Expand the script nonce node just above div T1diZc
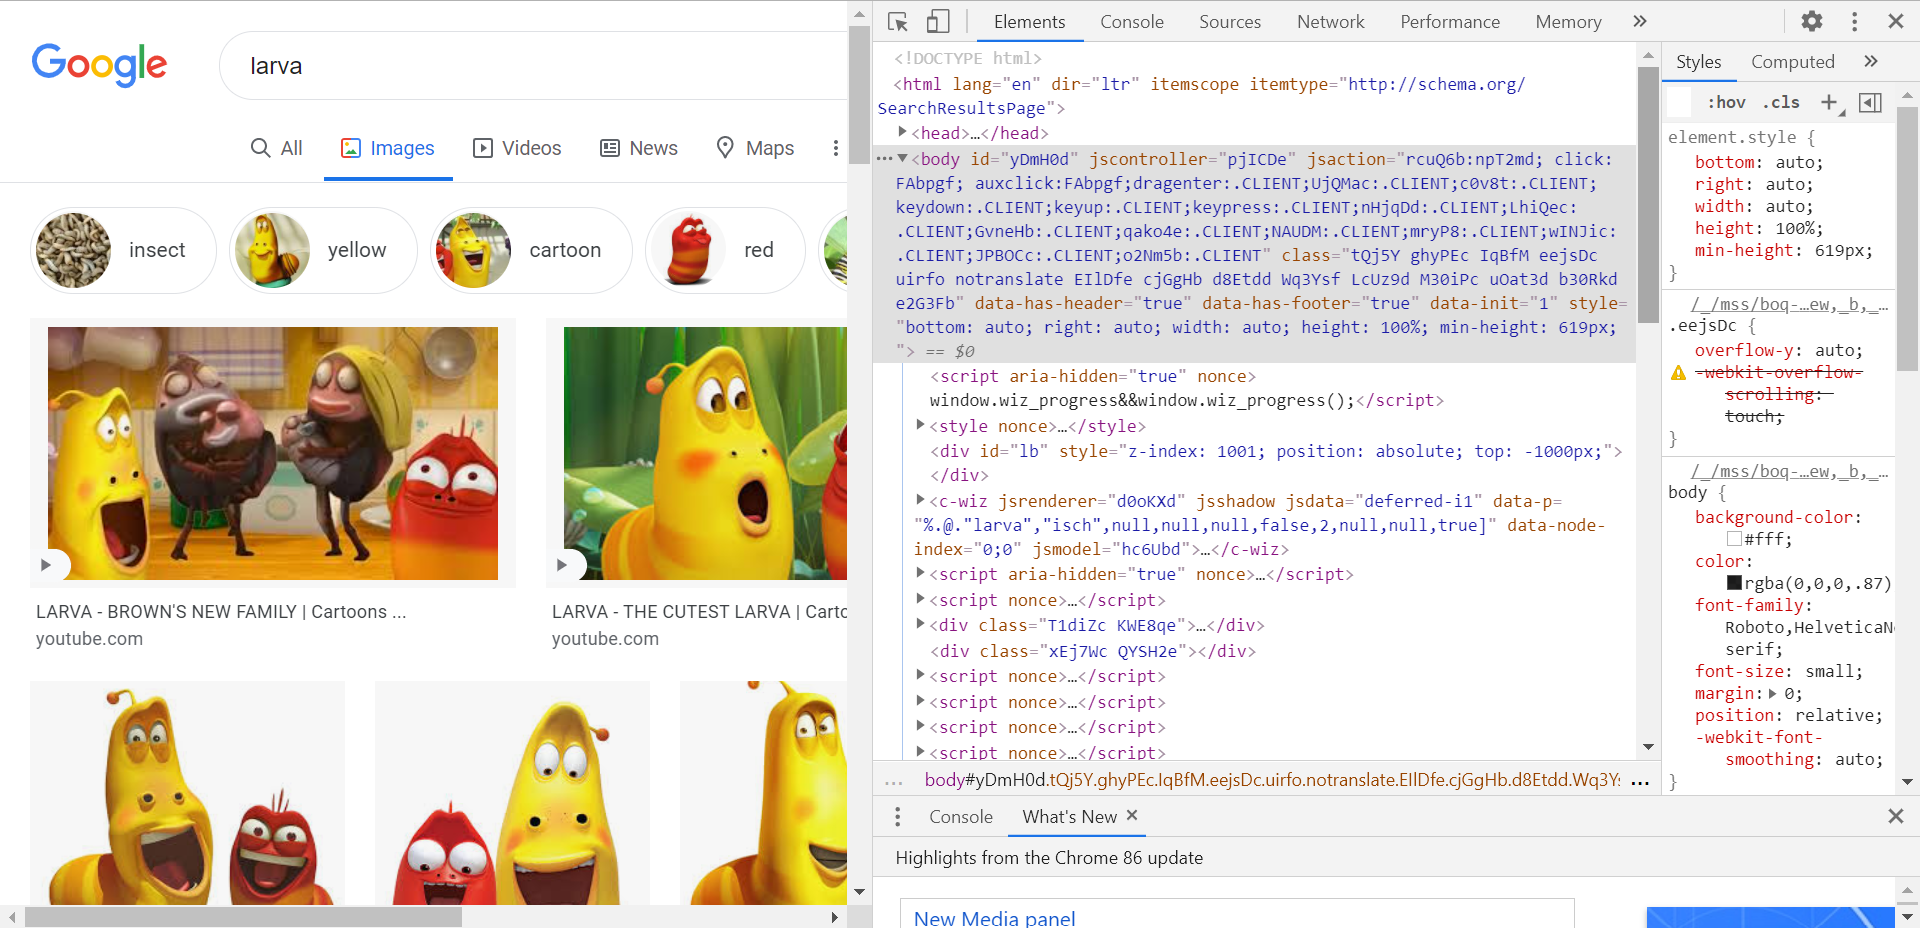The image size is (1920, 928). click(920, 599)
